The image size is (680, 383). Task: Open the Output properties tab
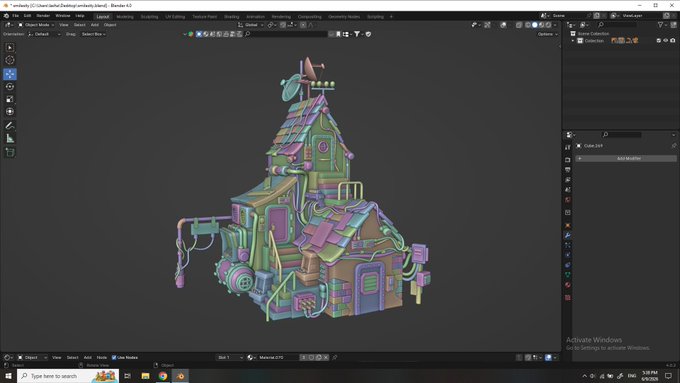coord(568,170)
